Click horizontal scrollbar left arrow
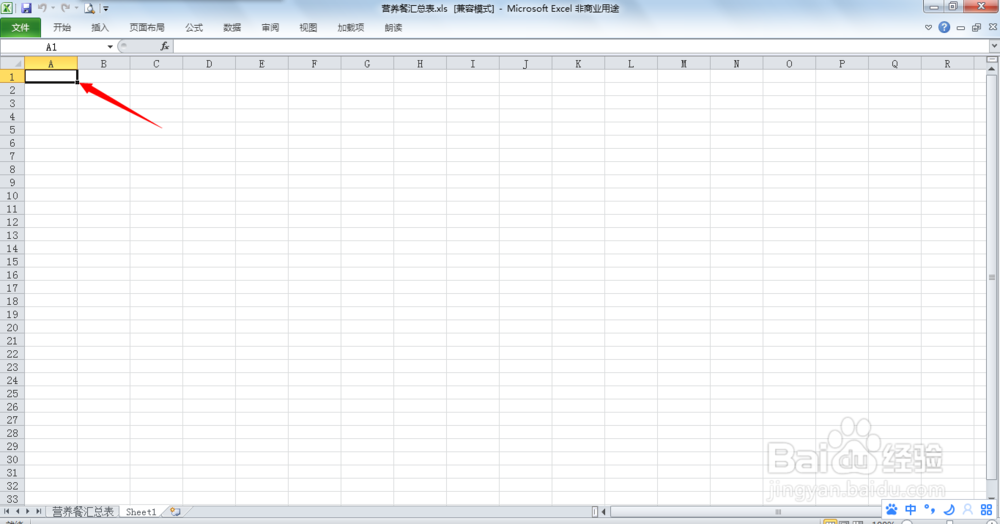 pos(603,511)
